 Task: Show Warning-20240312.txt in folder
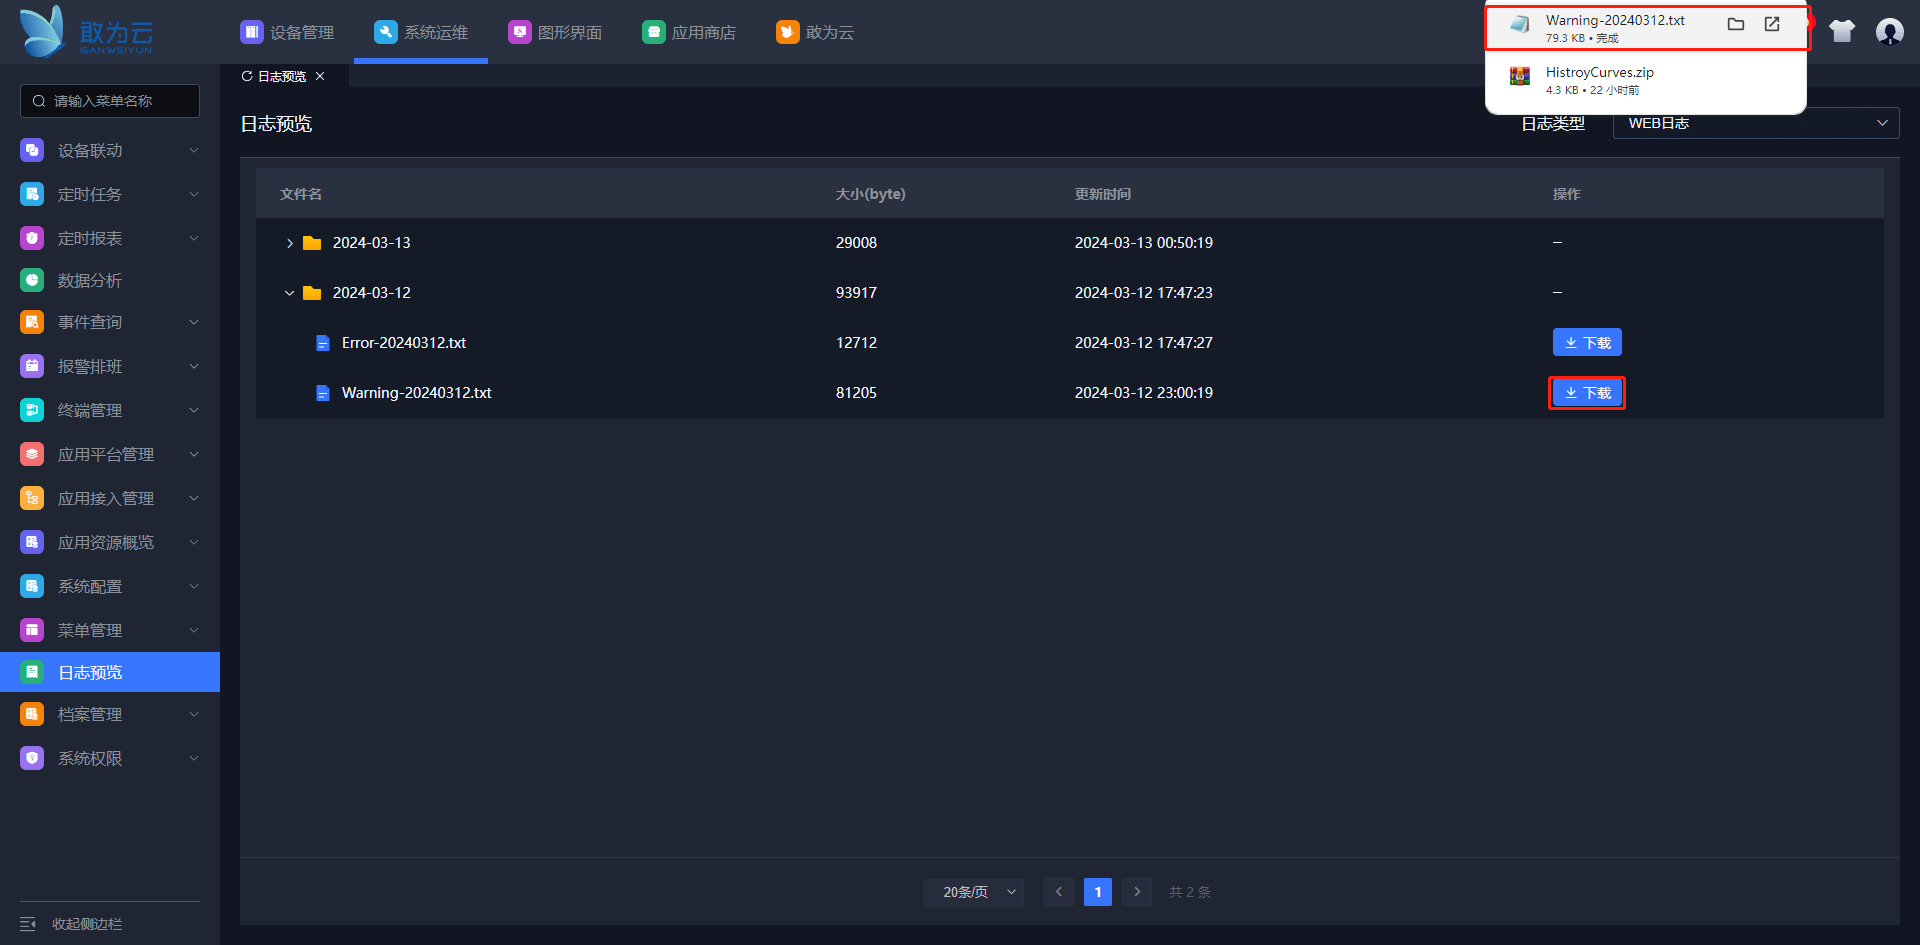(x=1736, y=24)
